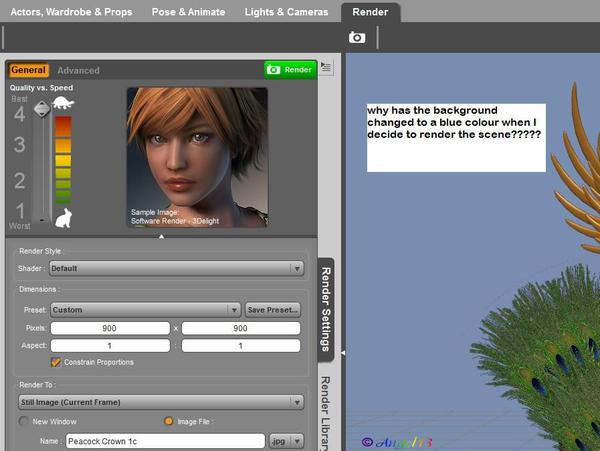Select quality level 3
600x451 pixels.
(x=20, y=145)
